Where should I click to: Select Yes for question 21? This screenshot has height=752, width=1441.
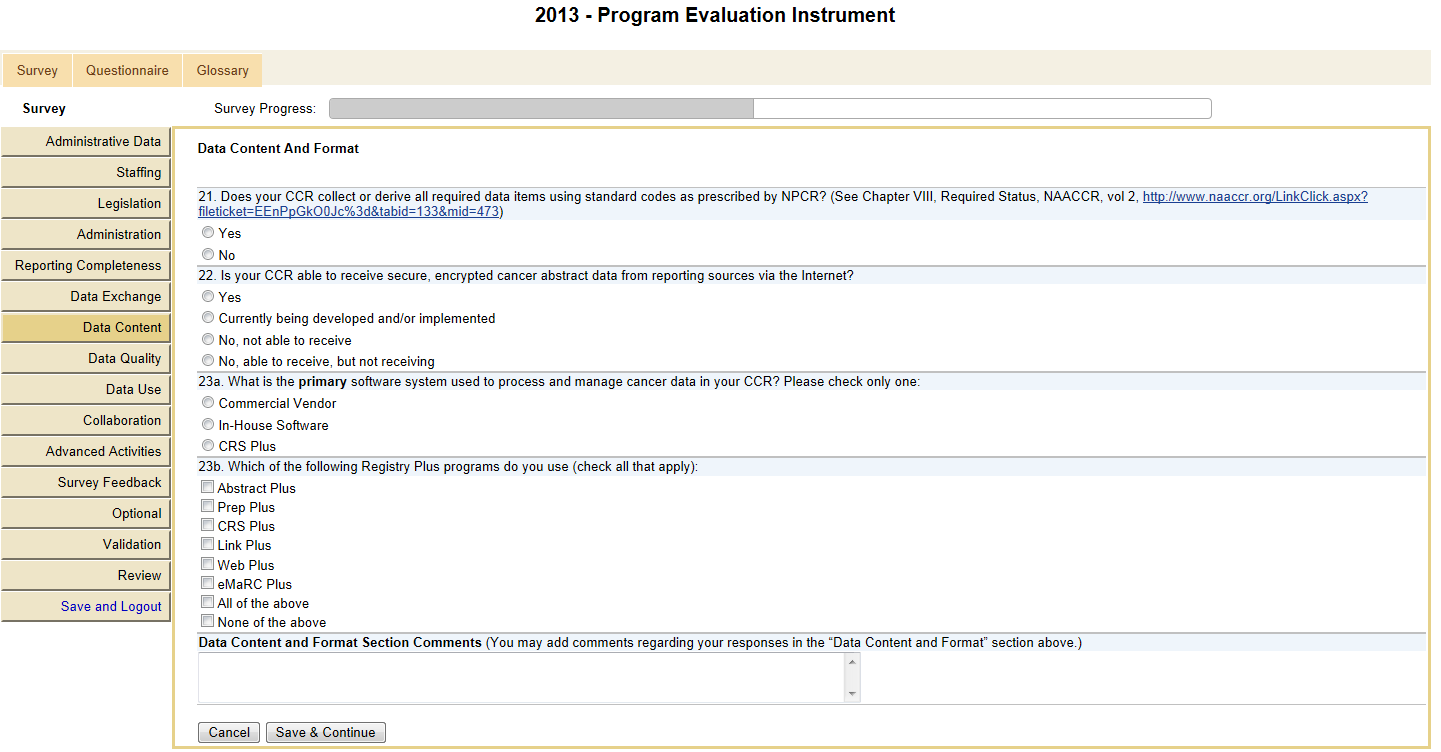coord(208,232)
